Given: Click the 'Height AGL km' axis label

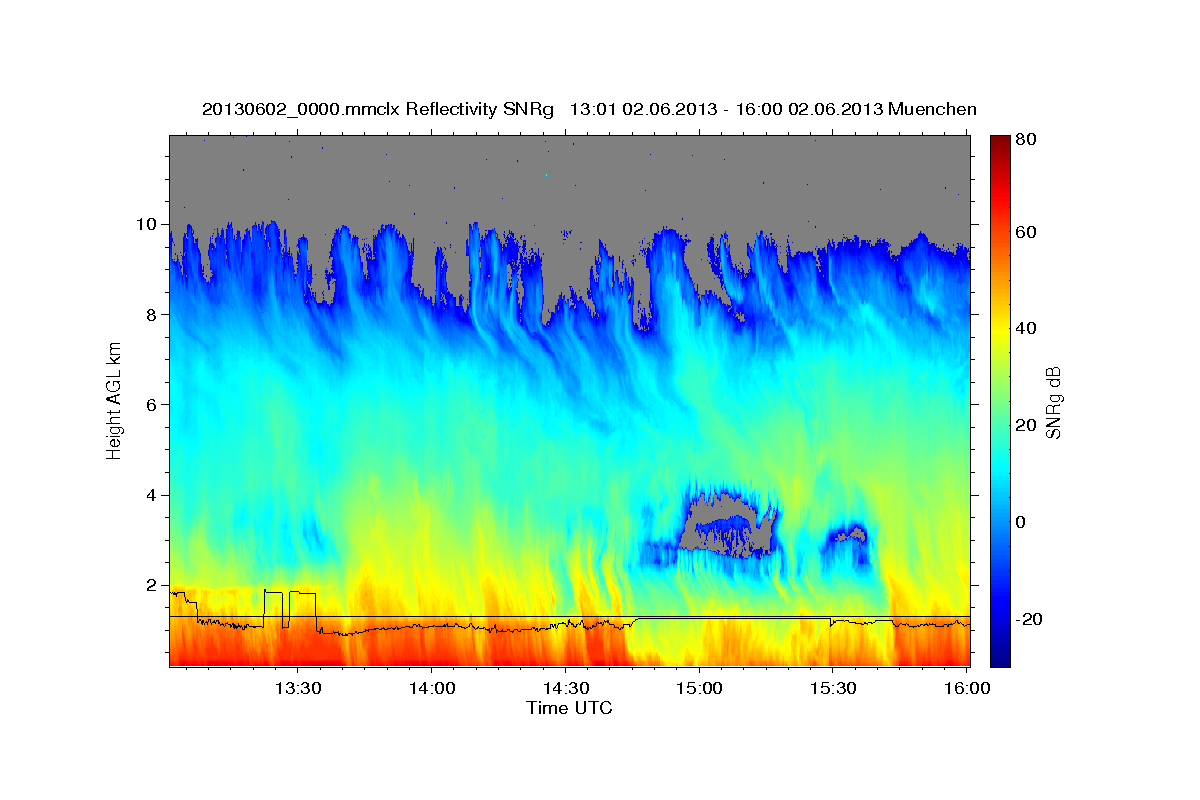Looking at the screenshot, I should pos(114,400).
